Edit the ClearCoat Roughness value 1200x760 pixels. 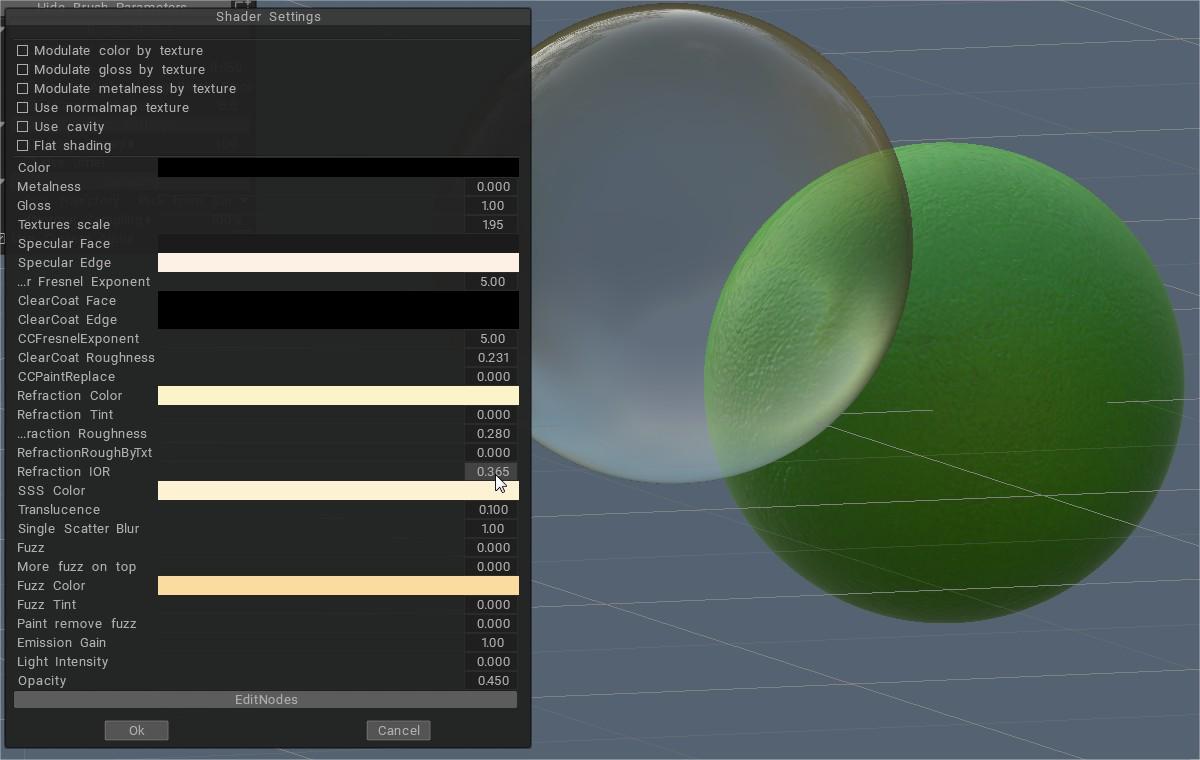491,357
